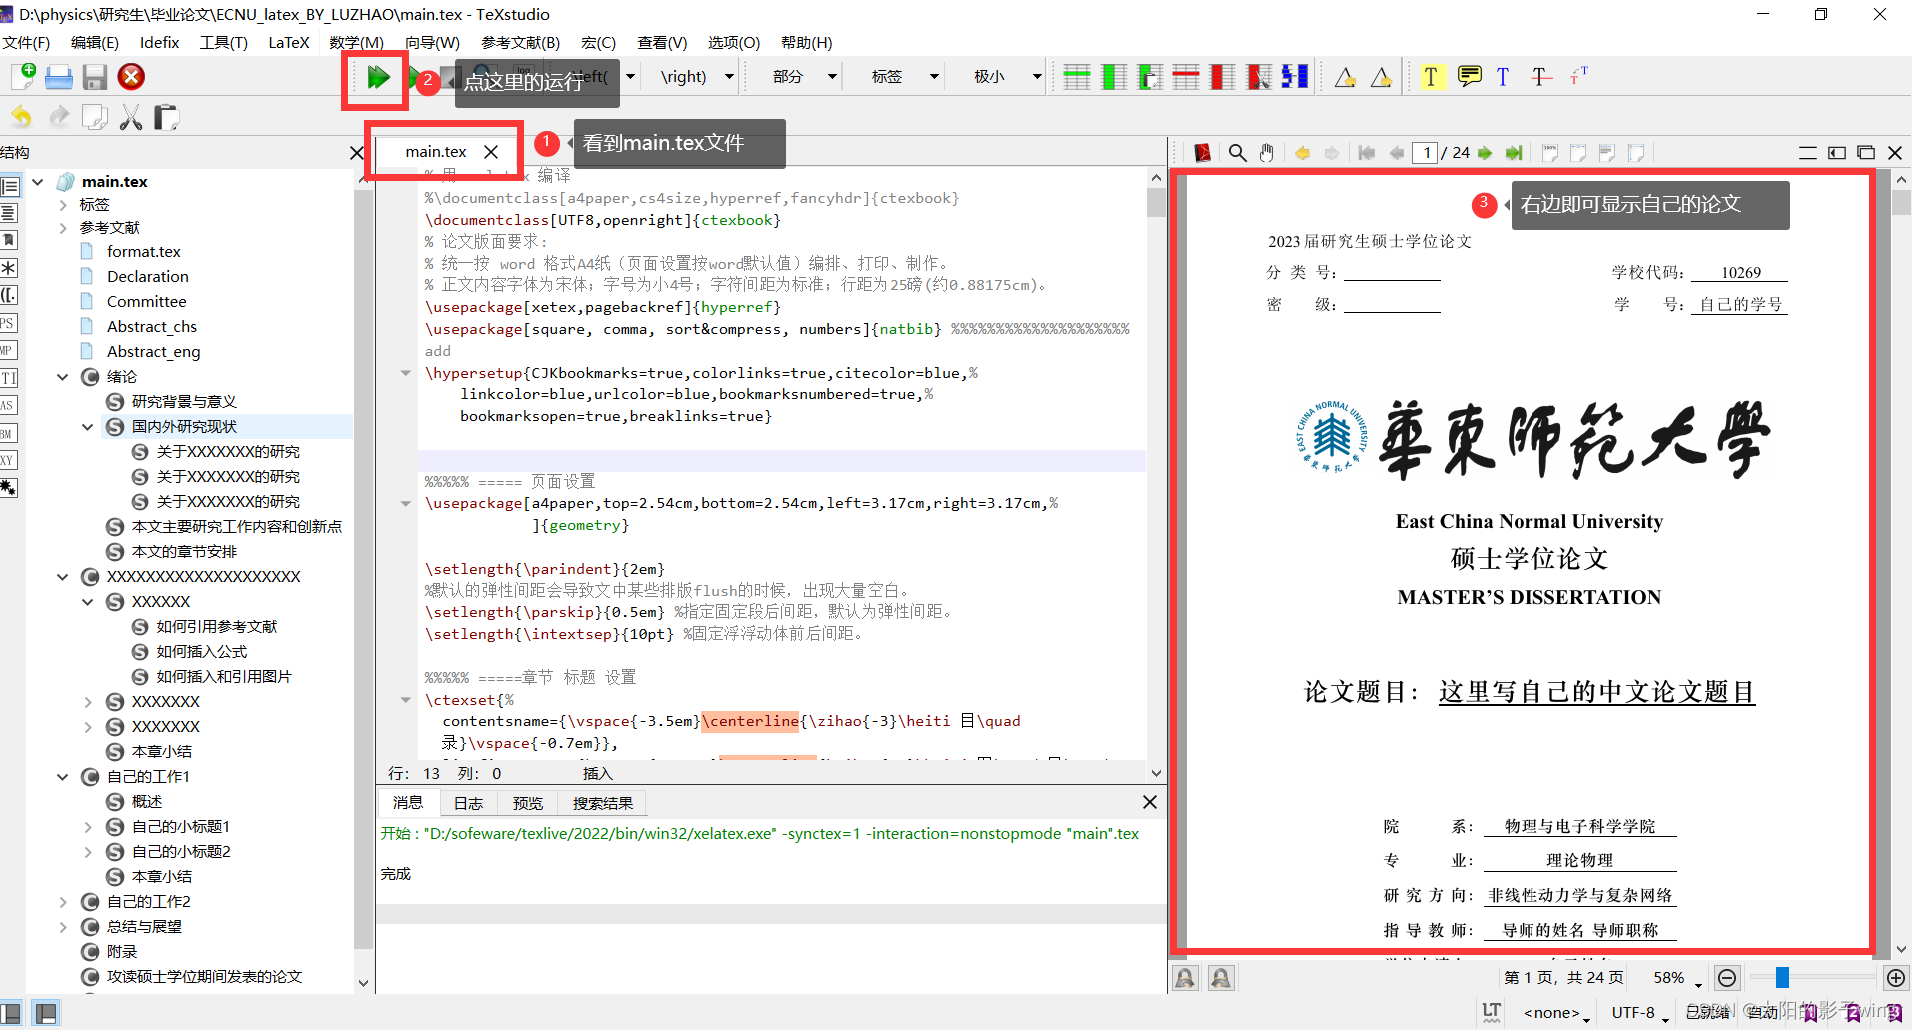Collapse the 绪论 chapter node
Viewport: 1912px width, 1030px height.
point(62,377)
